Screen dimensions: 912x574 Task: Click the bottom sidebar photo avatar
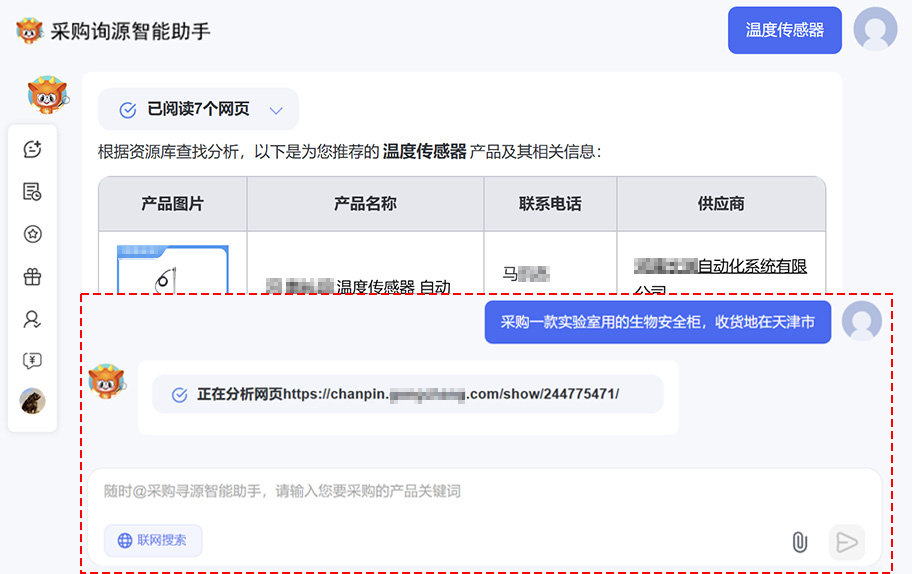pyautogui.click(x=32, y=401)
